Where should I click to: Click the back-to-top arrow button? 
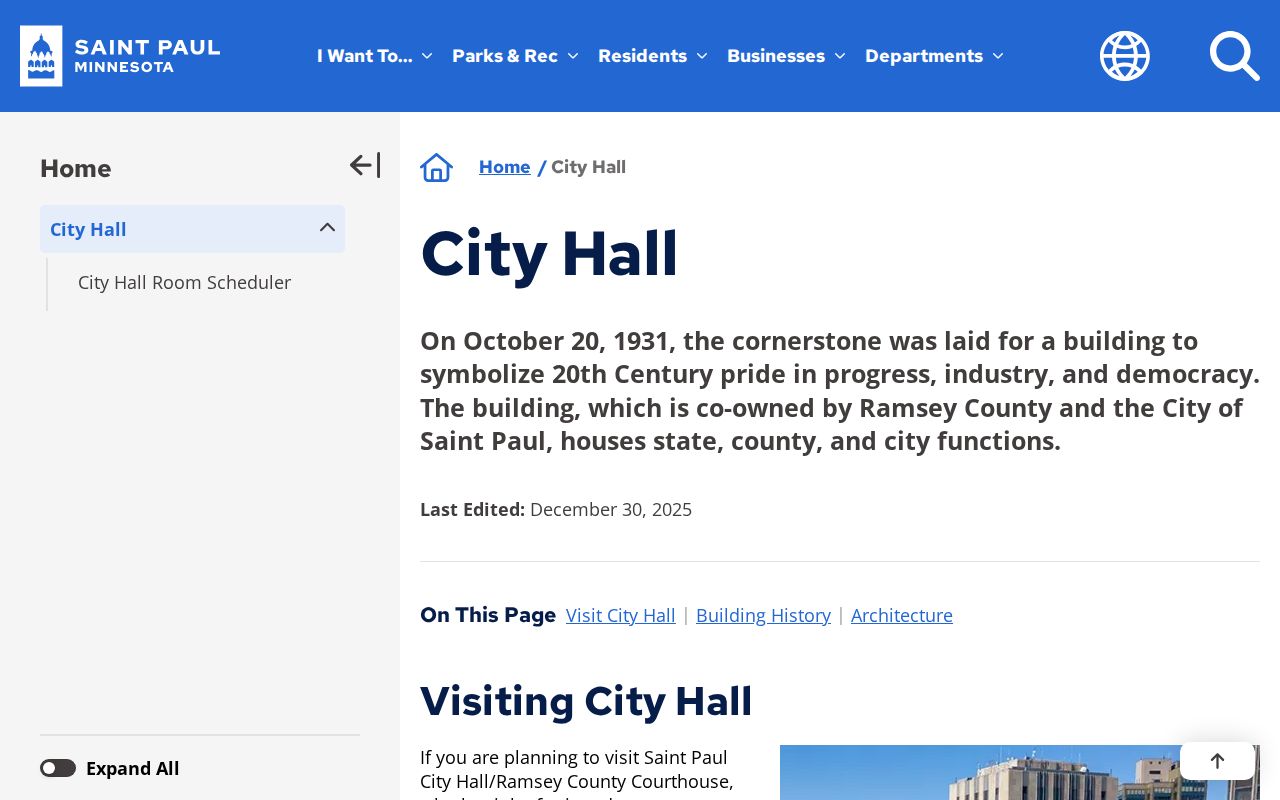[x=1217, y=761]
